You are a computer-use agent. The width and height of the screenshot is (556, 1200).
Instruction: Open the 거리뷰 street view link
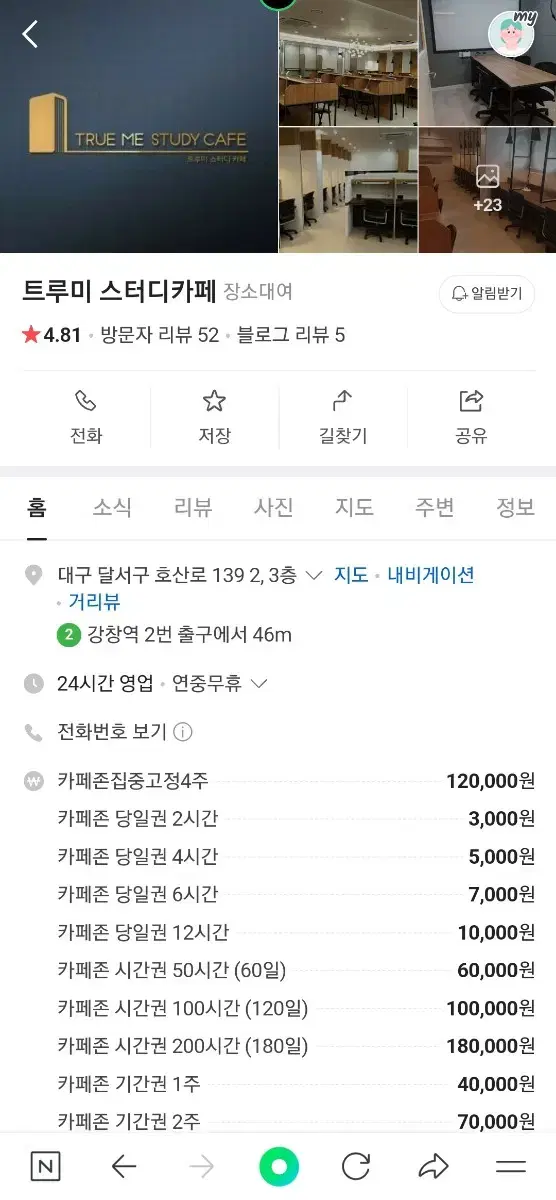94,602
